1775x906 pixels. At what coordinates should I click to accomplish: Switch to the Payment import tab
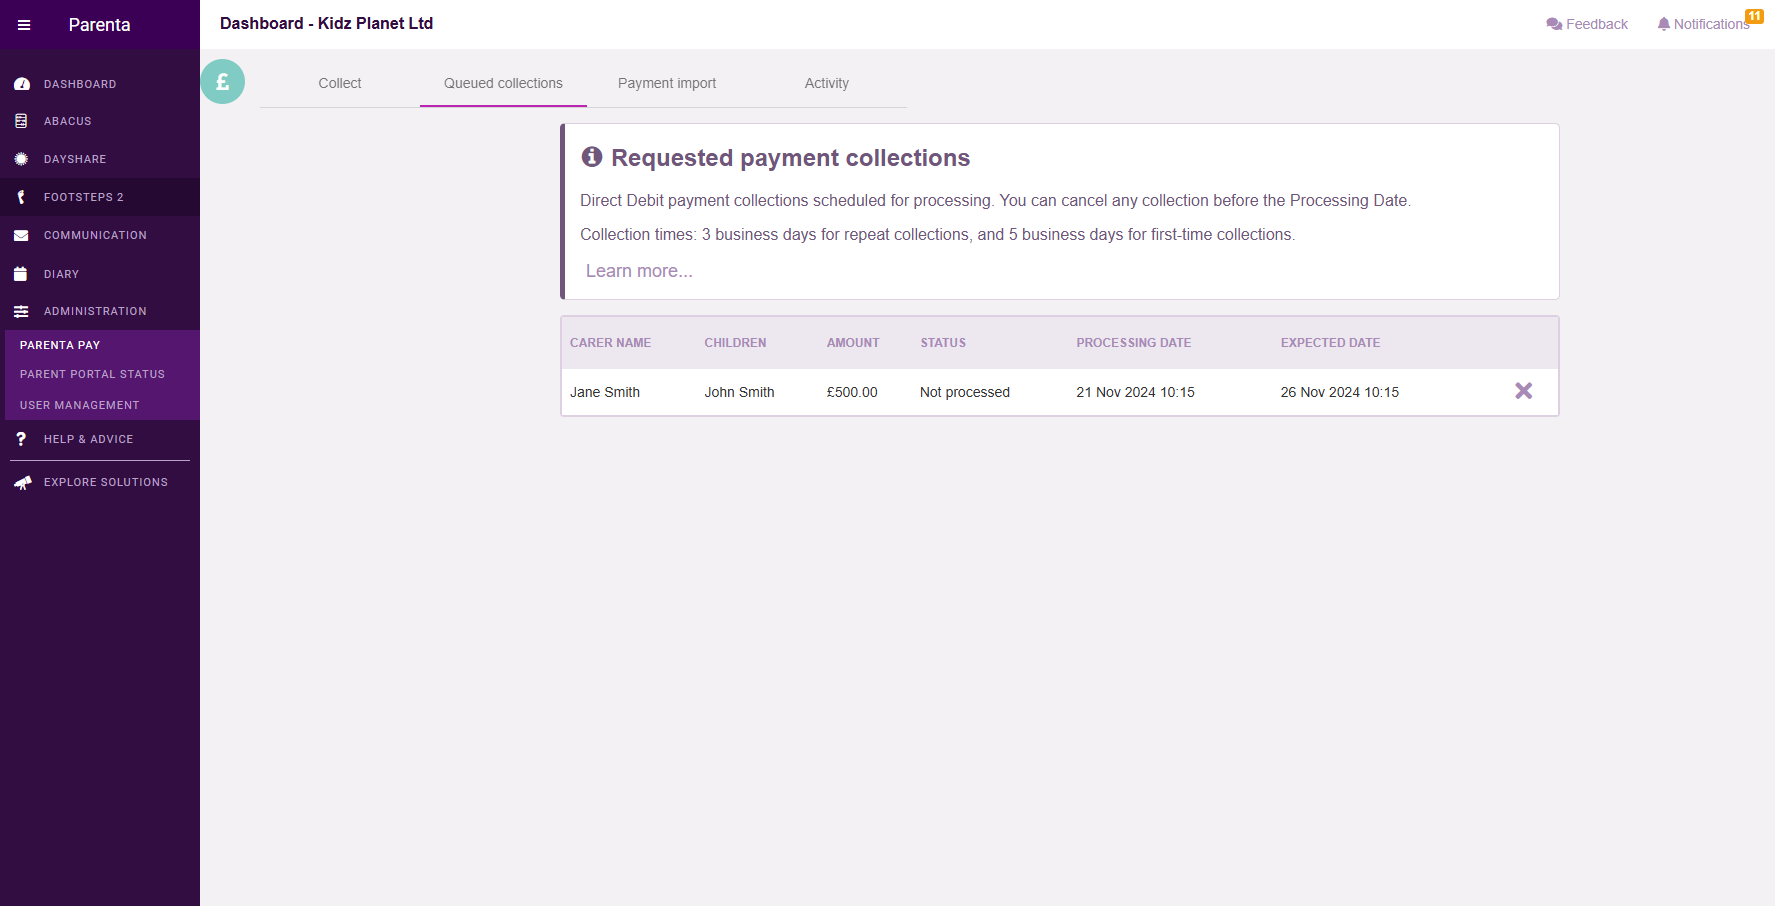pos(667,83)
